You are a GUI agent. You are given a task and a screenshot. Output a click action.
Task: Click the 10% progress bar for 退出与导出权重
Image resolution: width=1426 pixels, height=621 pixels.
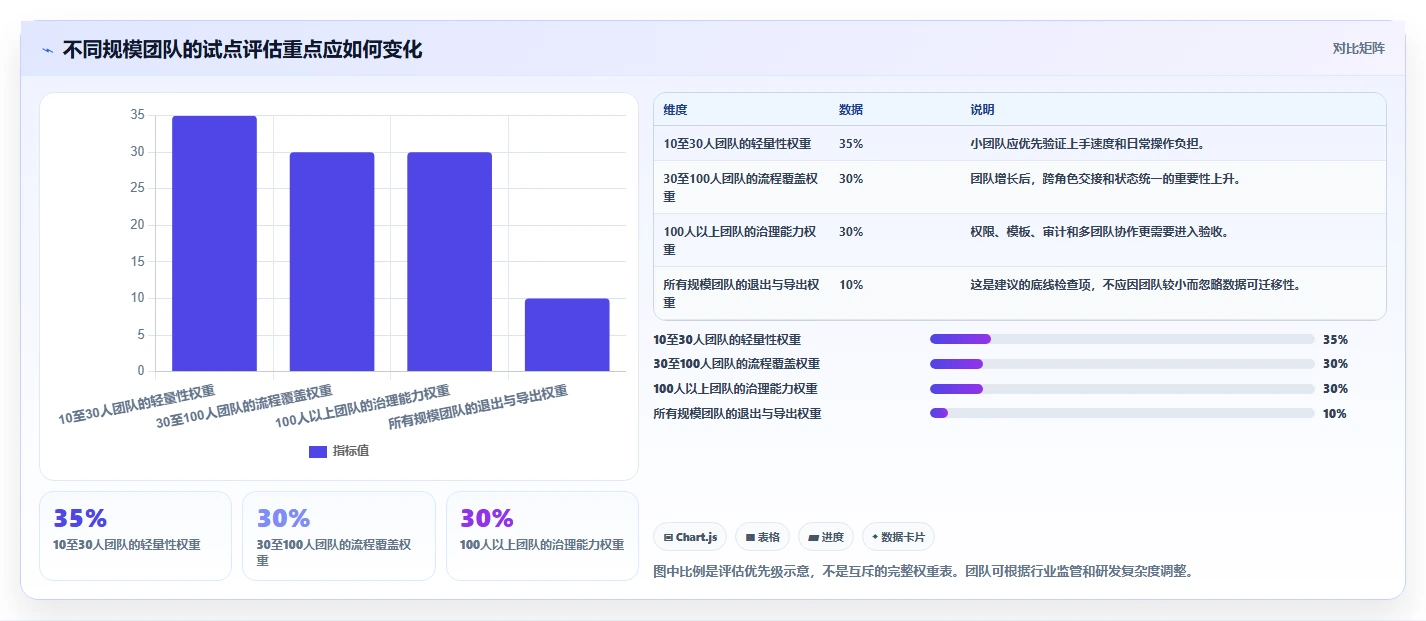pyautogui.click(x=1122, y=413)
